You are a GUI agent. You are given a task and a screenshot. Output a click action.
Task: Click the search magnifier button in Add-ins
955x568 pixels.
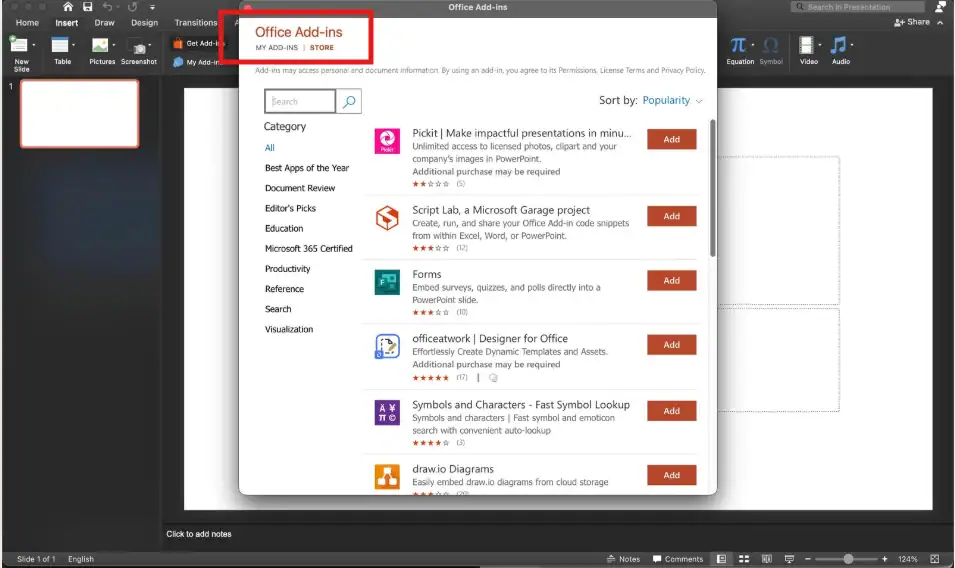click(x=349, y=101)
